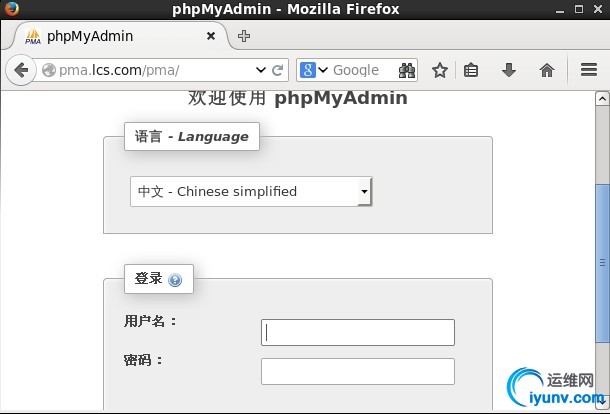Open a new tab with the plus button
Viewport: 610px width, 414px height.
tap(244, 36)
